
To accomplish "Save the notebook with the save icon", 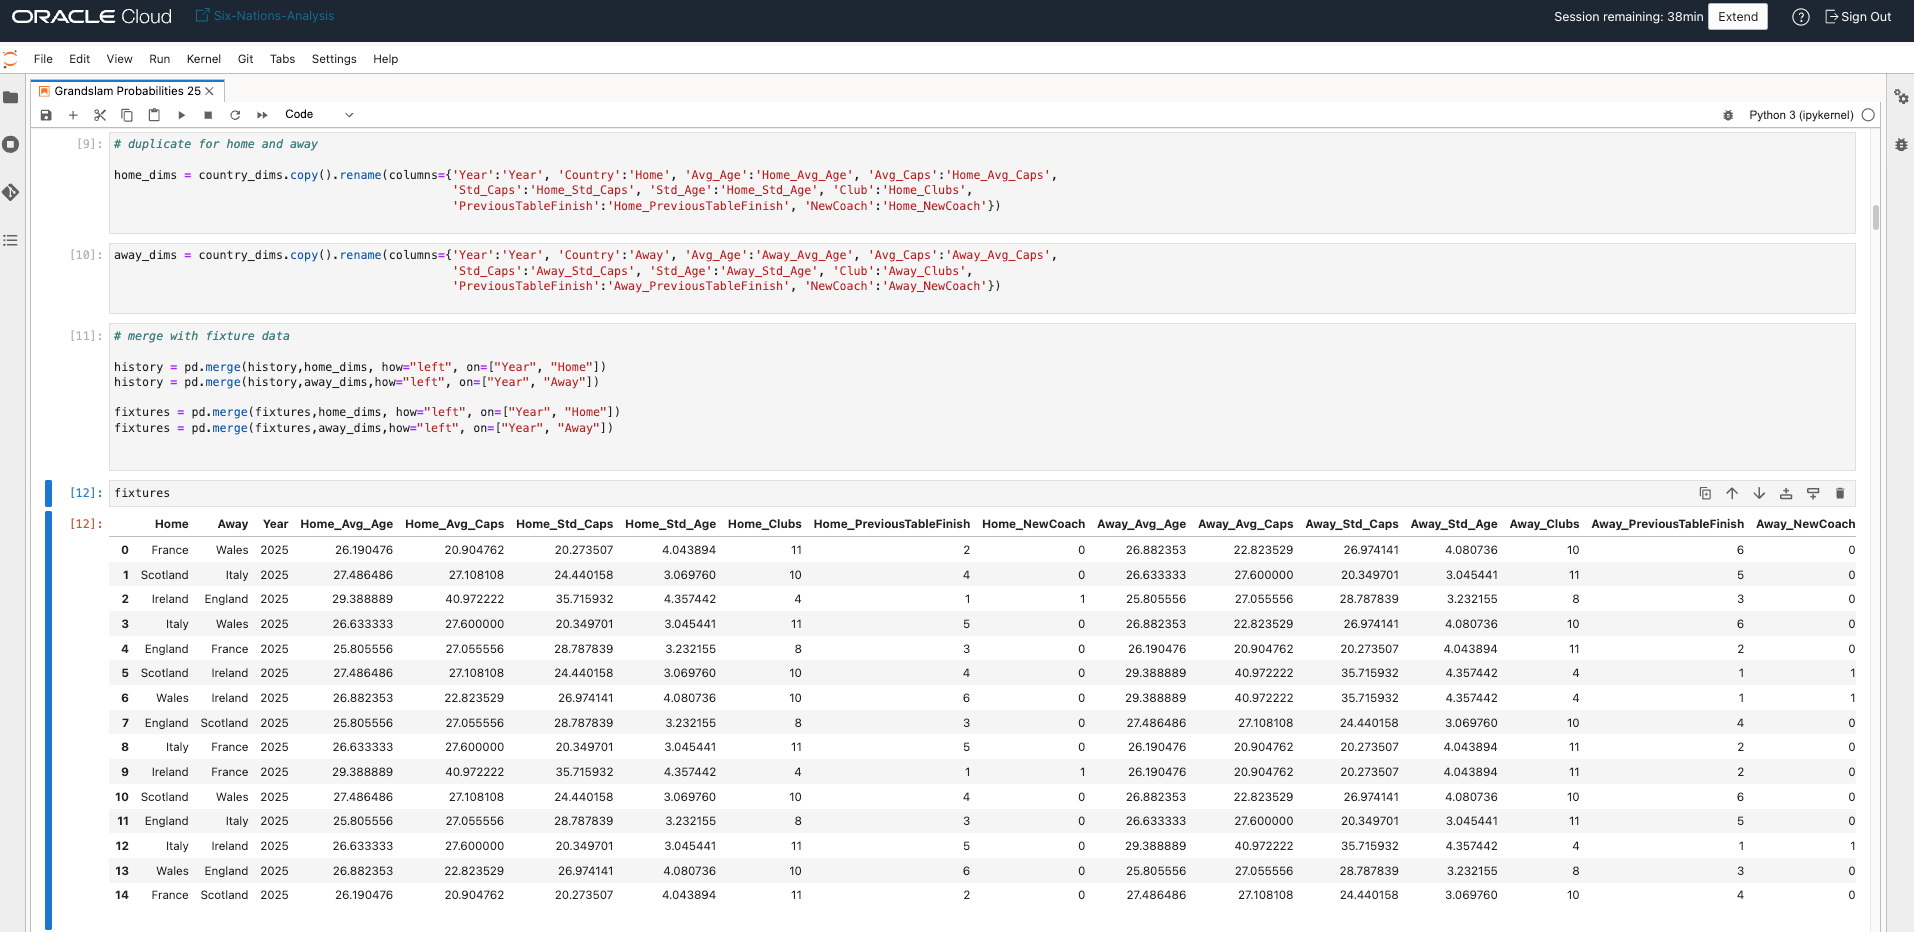I will (x=46, y=115).
